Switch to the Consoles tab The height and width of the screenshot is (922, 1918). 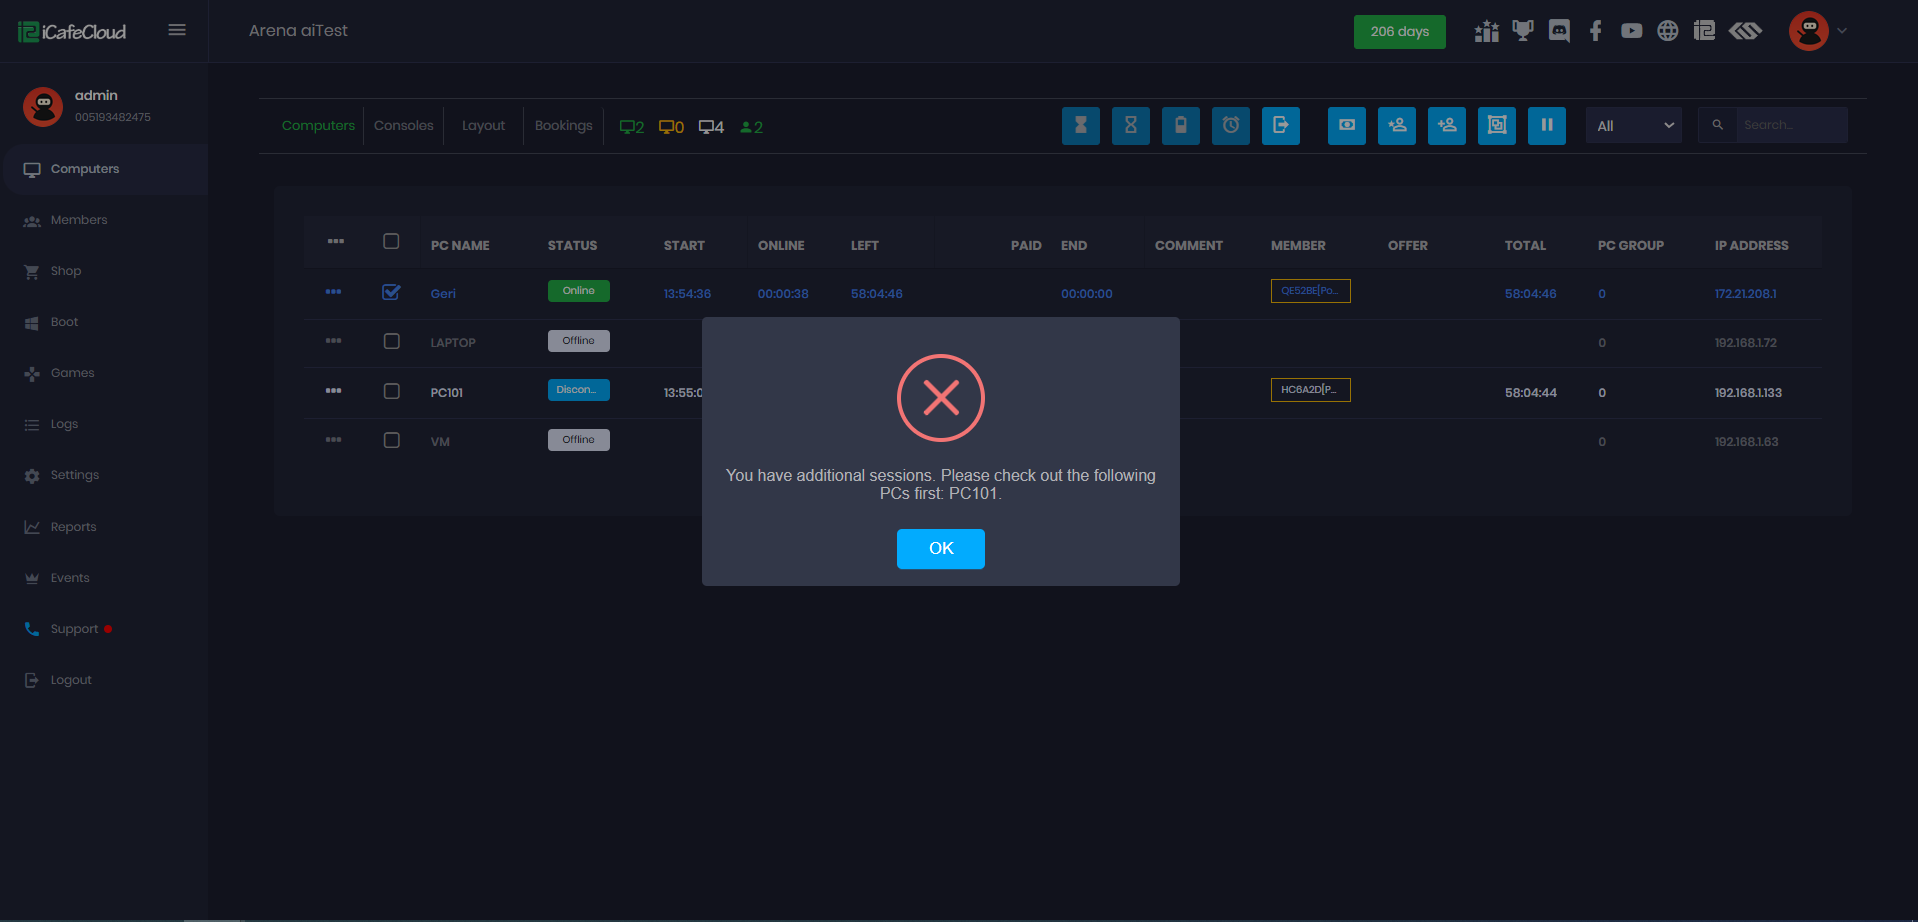(403, 126)
